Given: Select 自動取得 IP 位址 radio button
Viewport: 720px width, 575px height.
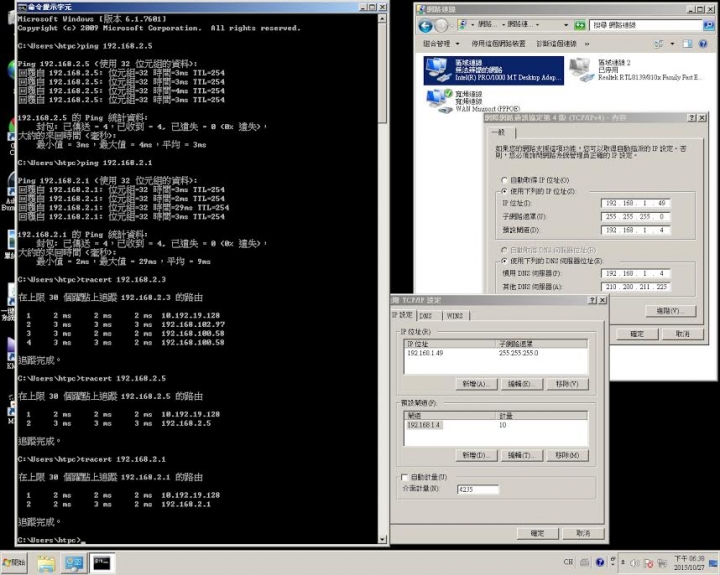Looking at the screenshot, I should pyautogui.click(x=504, y=180).
